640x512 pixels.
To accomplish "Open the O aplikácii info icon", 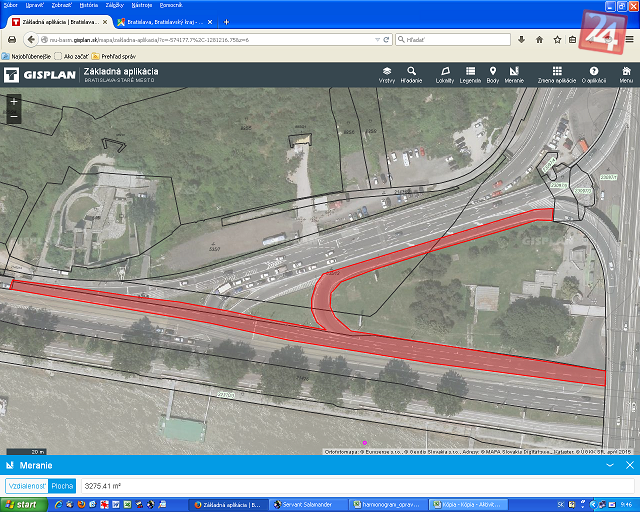I will coord(594,74).
